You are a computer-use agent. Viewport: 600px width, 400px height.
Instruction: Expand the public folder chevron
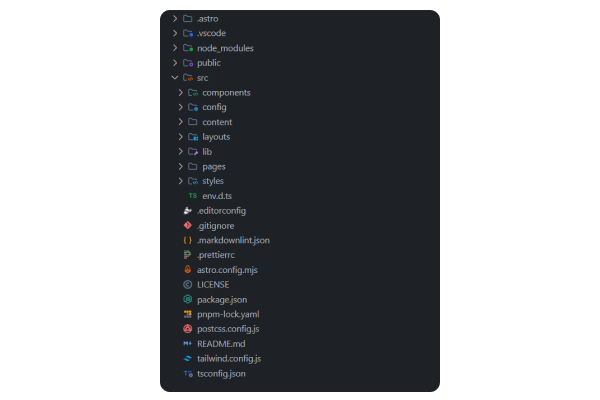175,63
